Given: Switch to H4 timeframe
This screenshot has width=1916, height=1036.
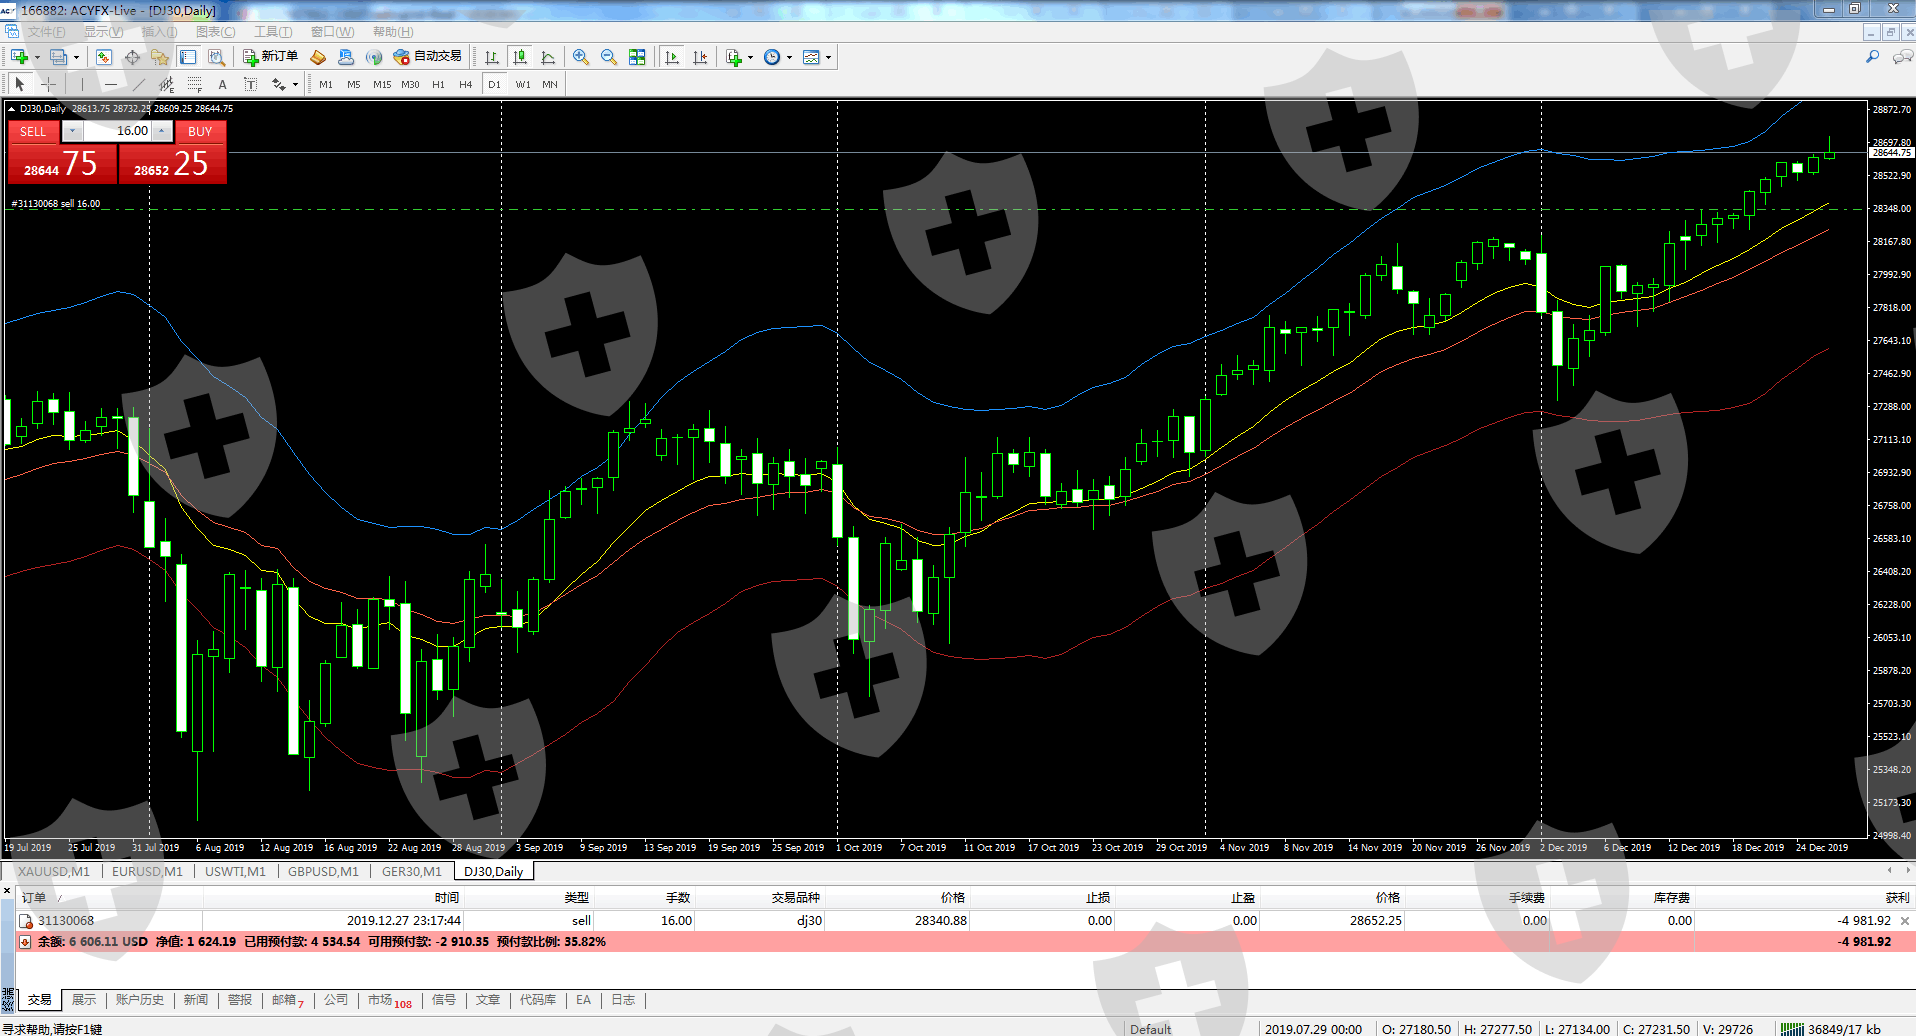Looking at the screenshot, I should pyautogui.click(x=465, y=85).
